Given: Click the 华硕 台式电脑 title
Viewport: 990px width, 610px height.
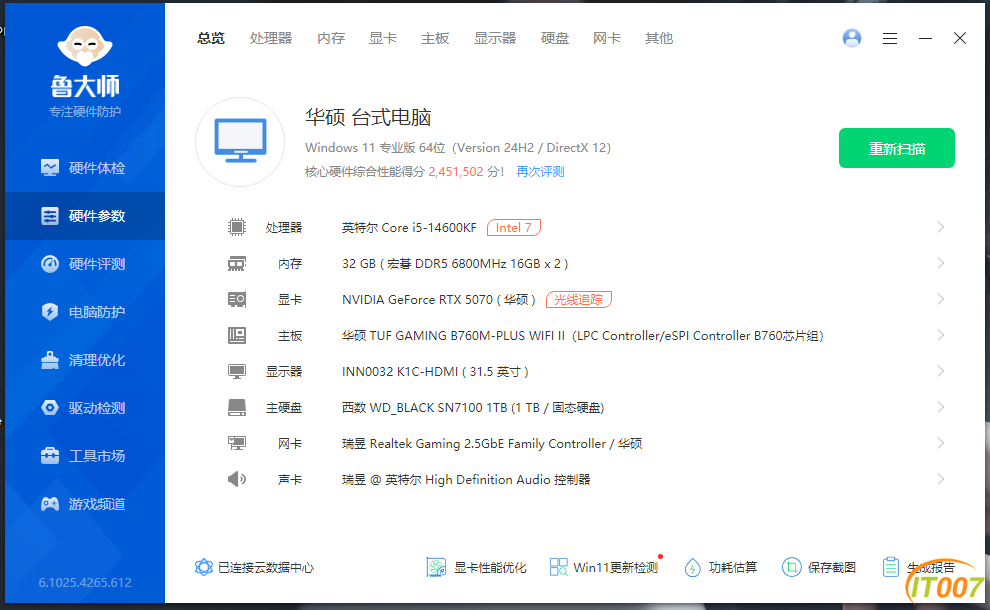Looking at the screenshot, I should click(x=368, y=117).
